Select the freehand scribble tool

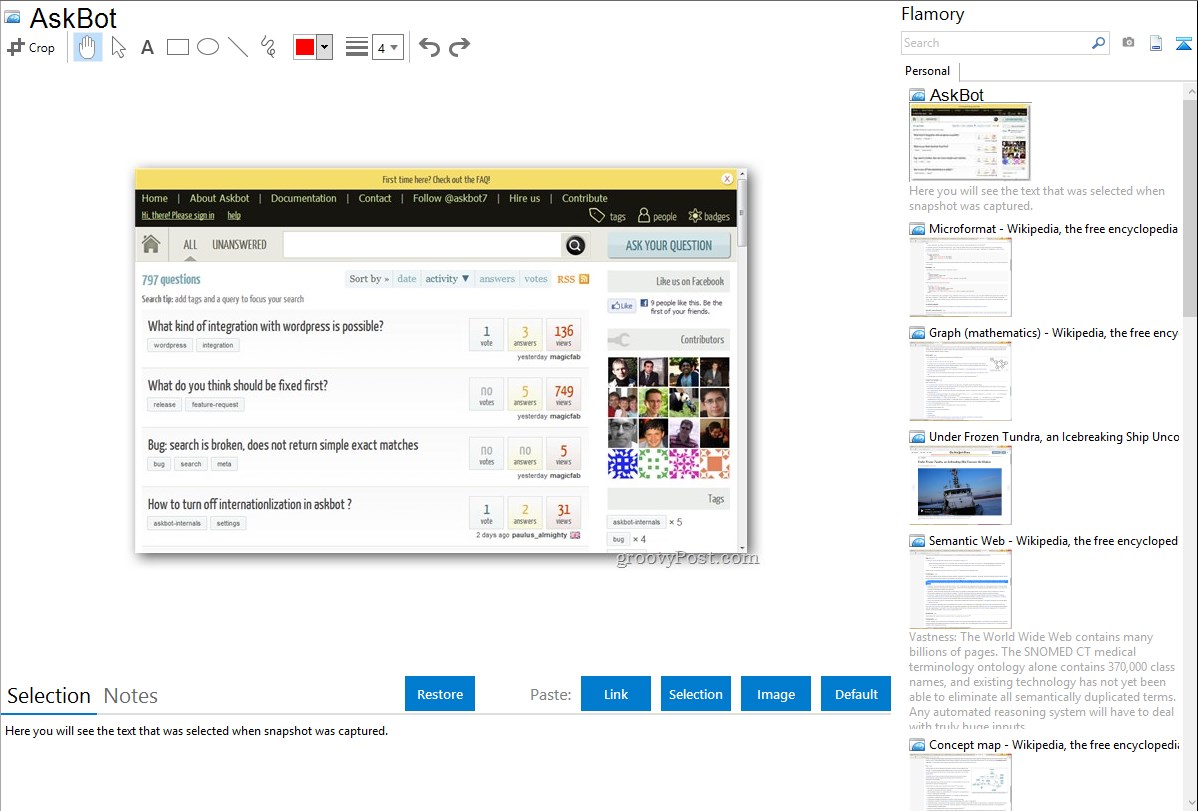268,47
